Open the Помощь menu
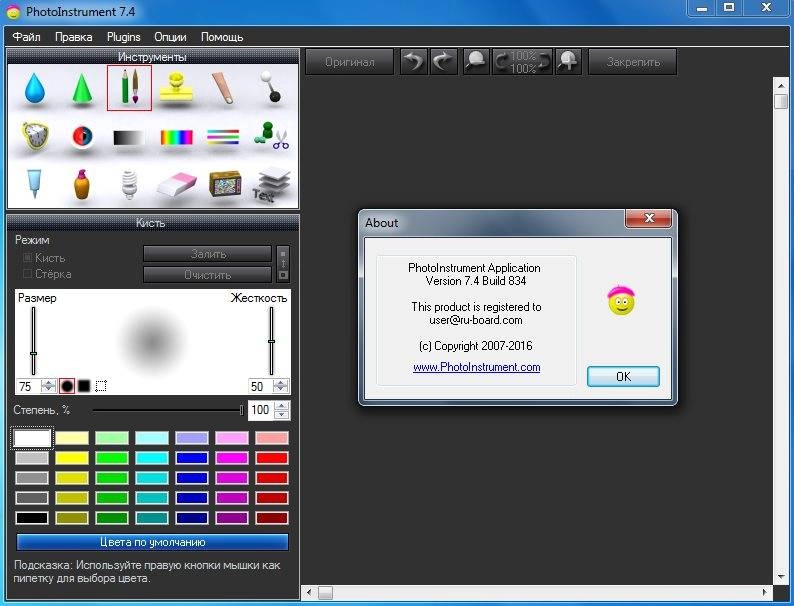Screen dimensions: 794x606 click(222, 37)
